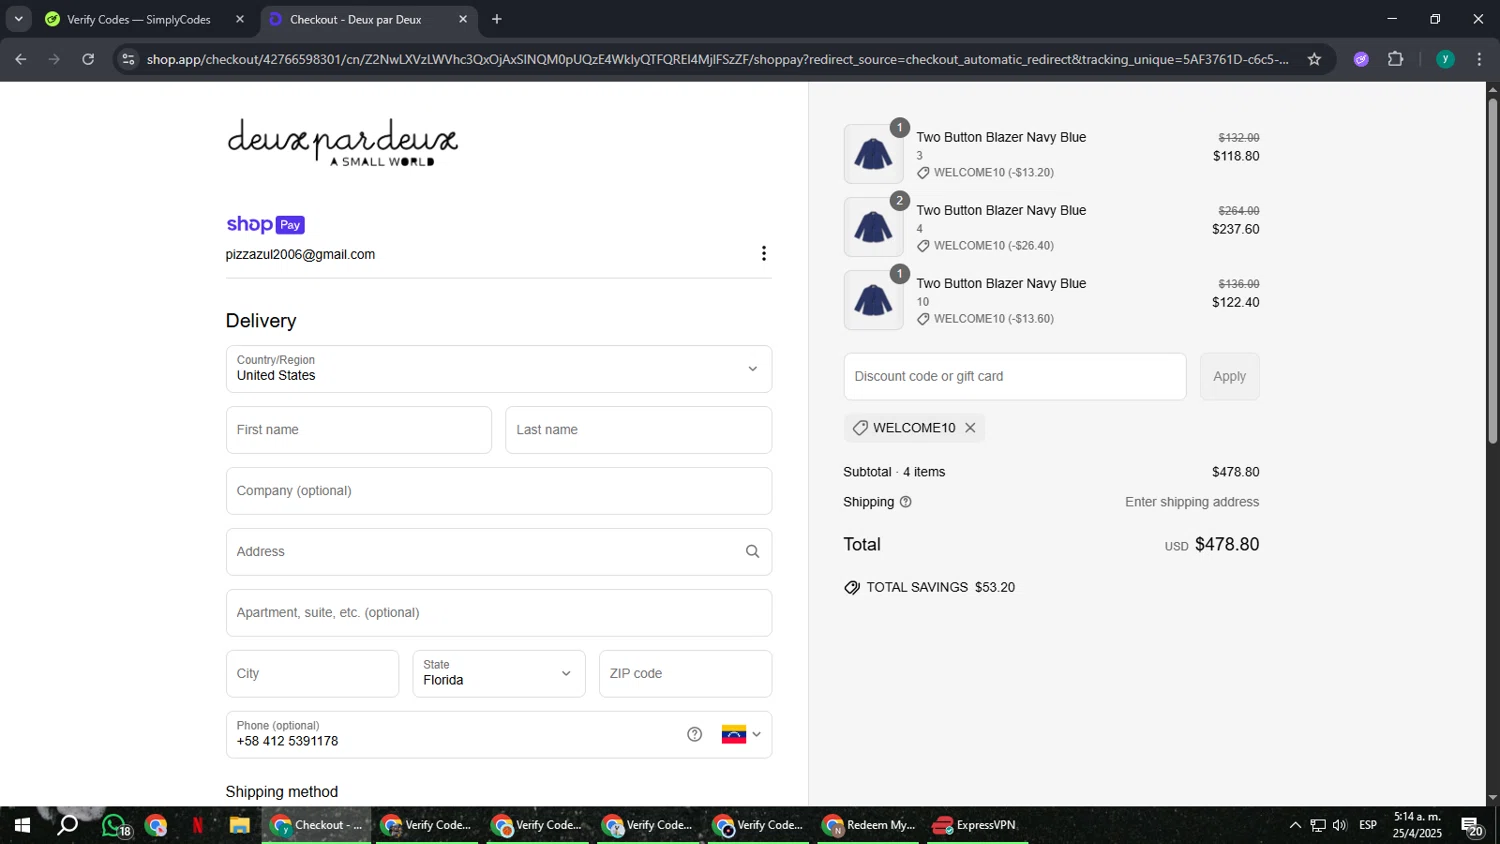Viewport: 1500px width, 844px height.
Task: Open Windows taskbar search
Action: tap(68, 826)
